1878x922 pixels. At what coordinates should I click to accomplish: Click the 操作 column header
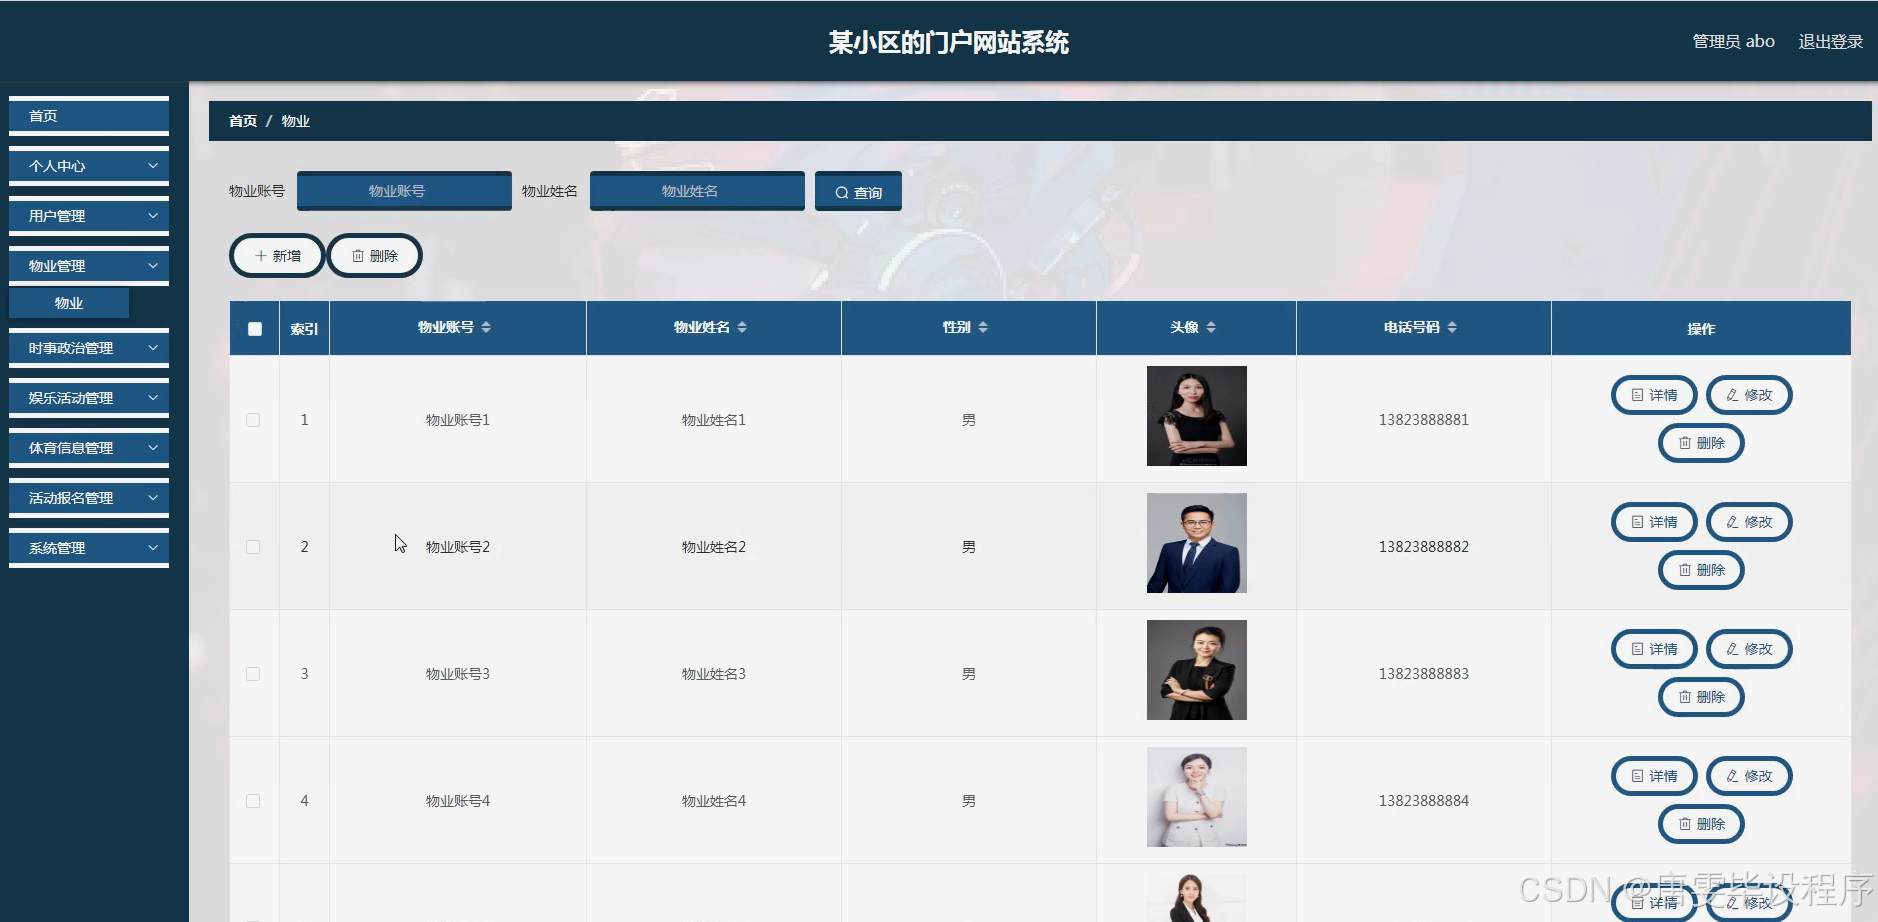point(1701,329)
